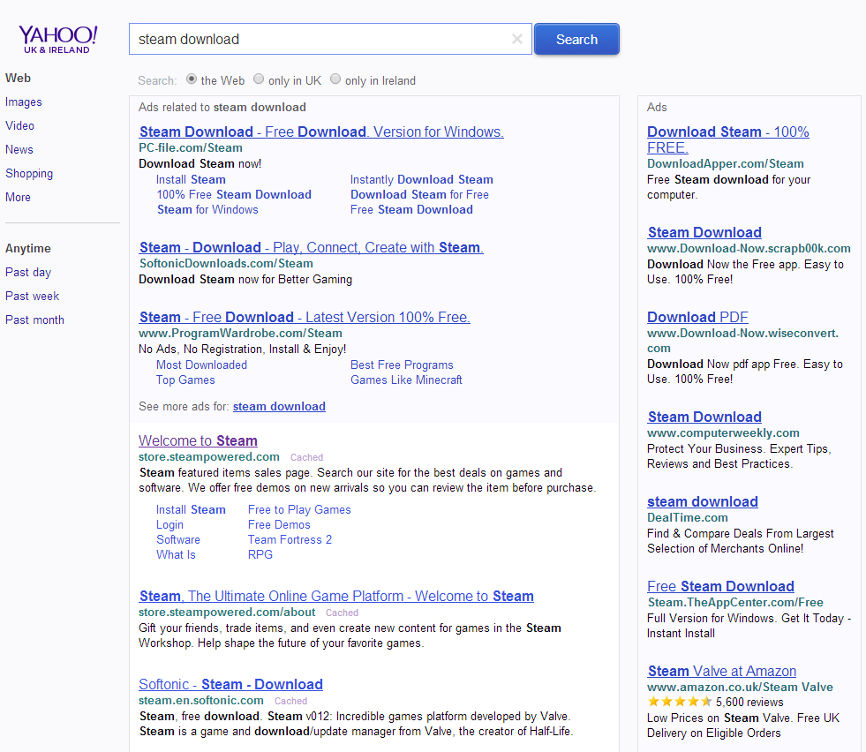Open Cached copy of store.steampowered.com

(307, 457)
